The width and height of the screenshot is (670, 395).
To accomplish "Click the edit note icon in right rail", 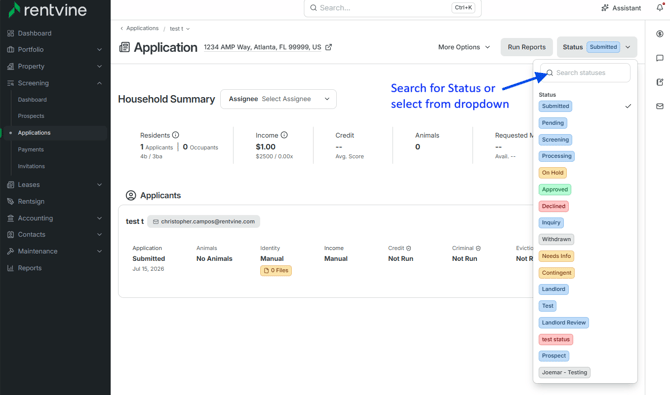I will coord(660,82).
